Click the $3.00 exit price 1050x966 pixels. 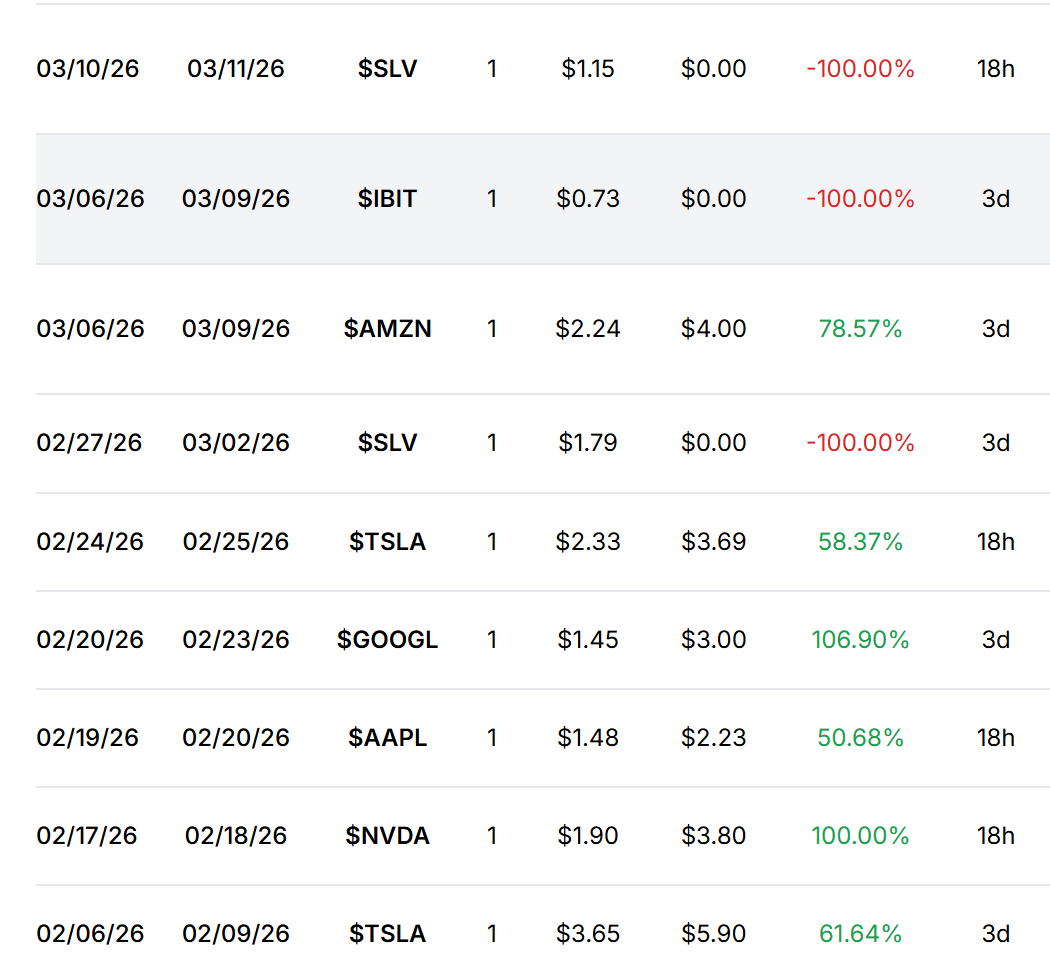pos(713,639)
